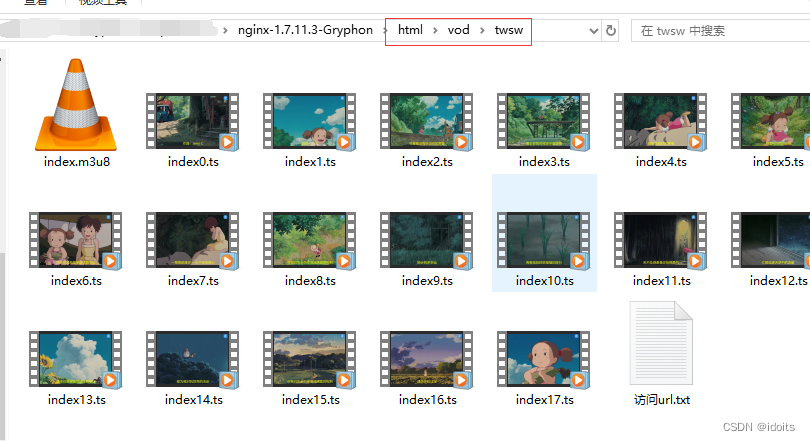Select the index16.ts video thumbnail
Screen dimensions: 810x441
coord(427,359)
